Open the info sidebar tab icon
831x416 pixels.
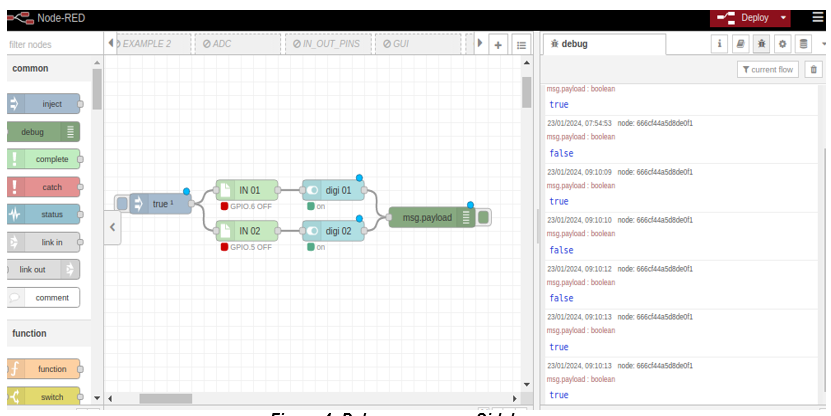coord(718,44)
